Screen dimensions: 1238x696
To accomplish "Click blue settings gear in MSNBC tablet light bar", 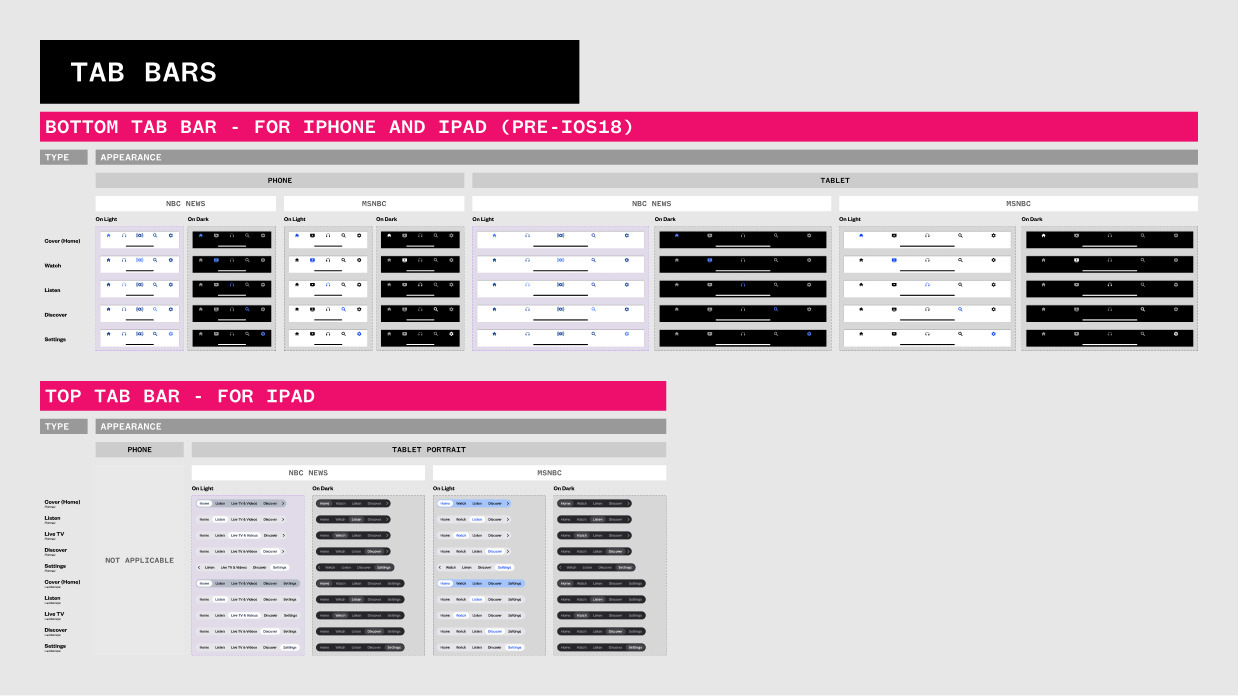I will (x=993, y=333).
